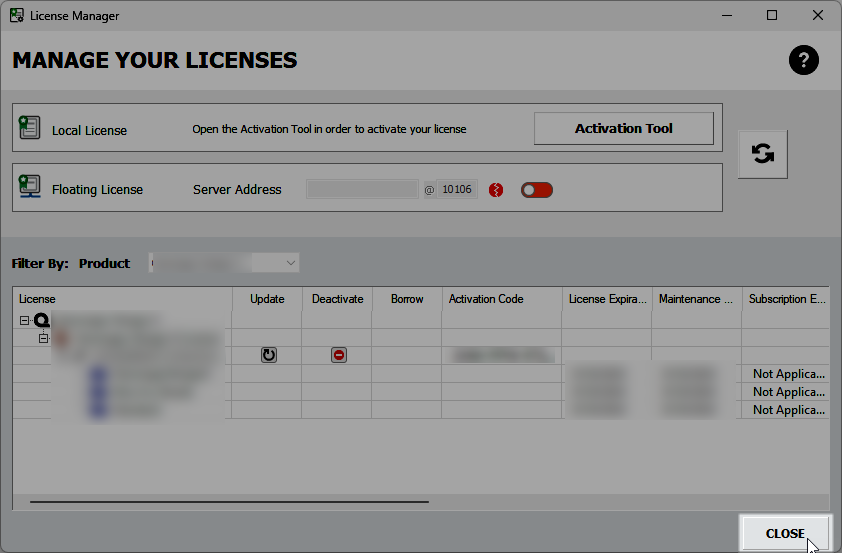Image resolution: width=842 pixels, height=553 pixels.
Task: Click the refresh licenses arrows icon
Action: (762, 154)
